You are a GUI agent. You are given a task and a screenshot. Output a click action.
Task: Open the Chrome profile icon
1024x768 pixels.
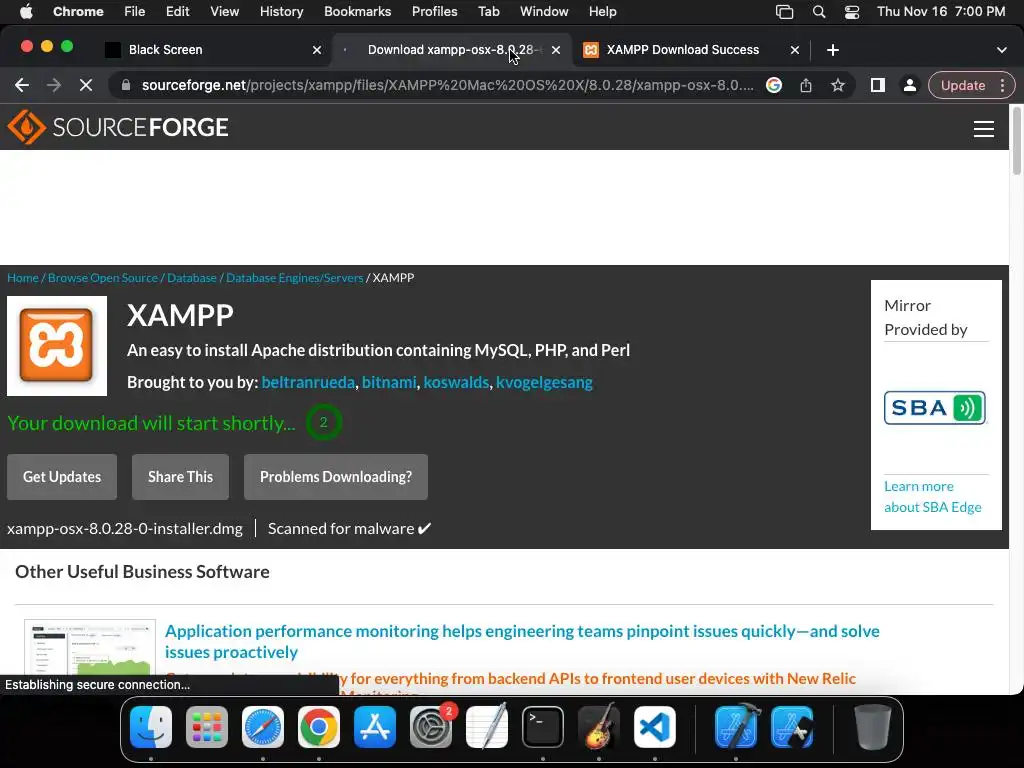click(909, 86)
